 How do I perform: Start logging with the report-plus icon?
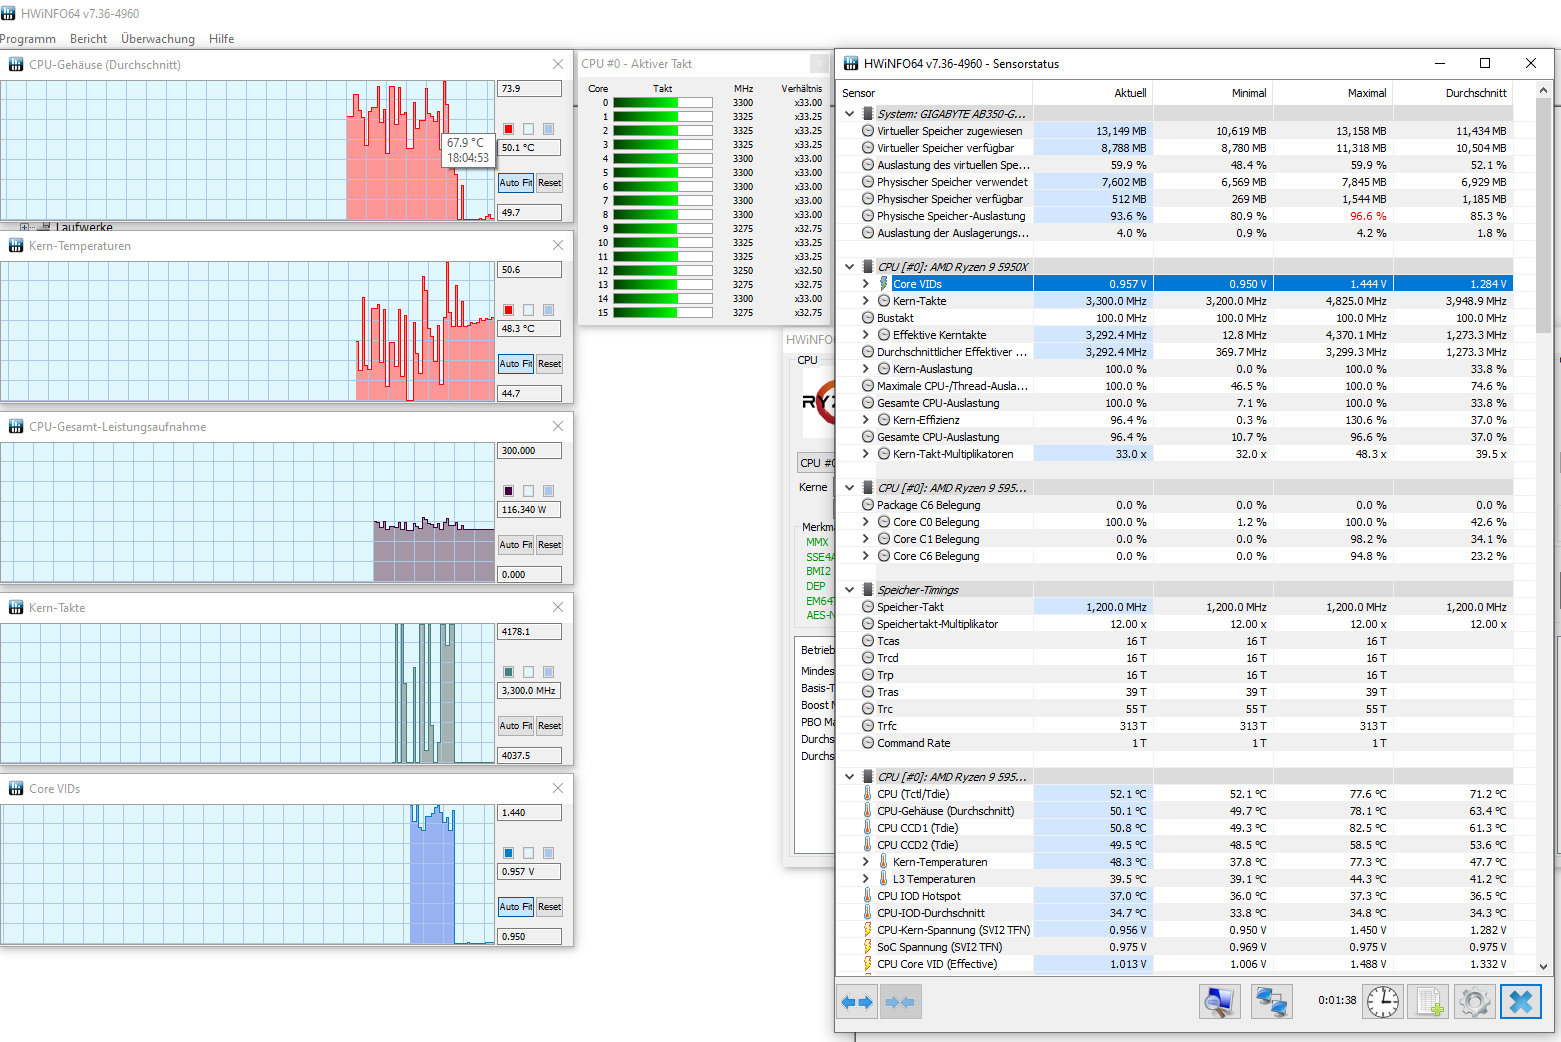pos(1428,1001)
